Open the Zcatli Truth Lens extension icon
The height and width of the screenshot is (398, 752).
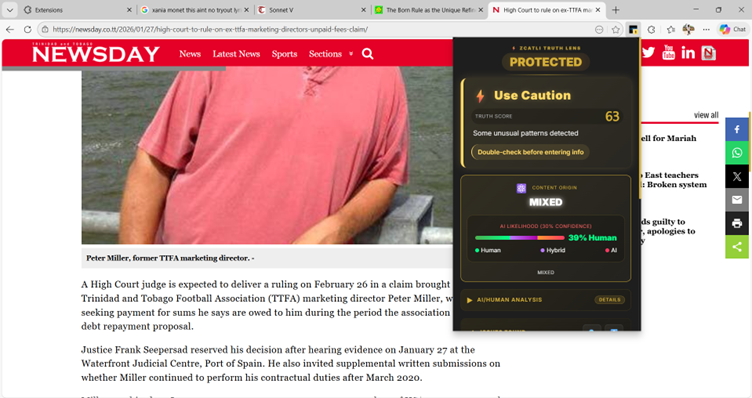[x=633, y=29]
